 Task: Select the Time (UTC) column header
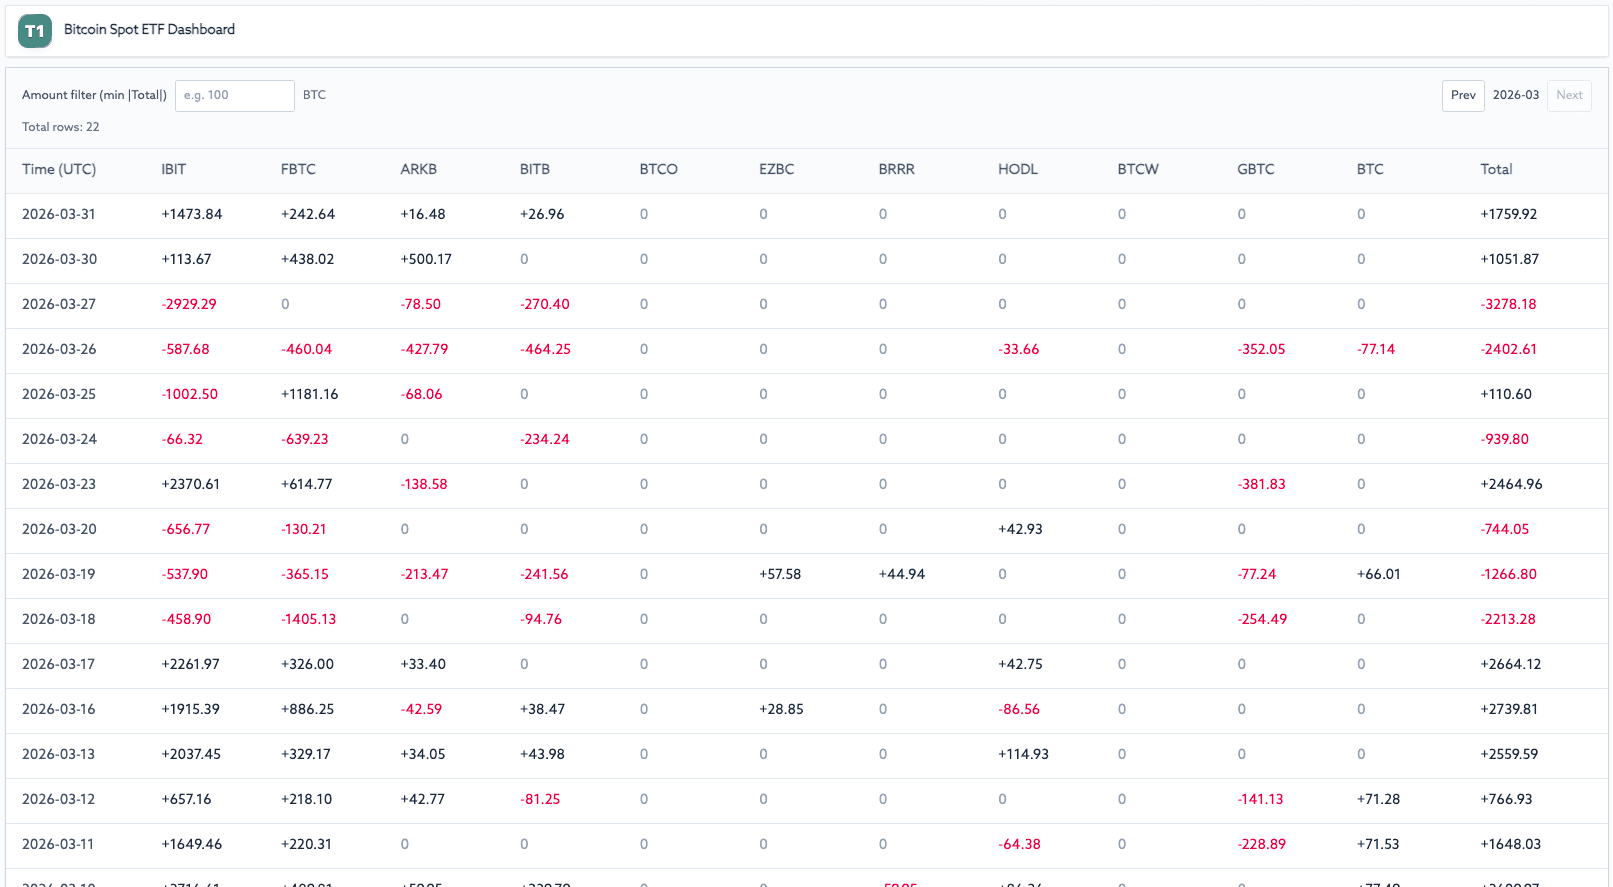tap(59, 170)
